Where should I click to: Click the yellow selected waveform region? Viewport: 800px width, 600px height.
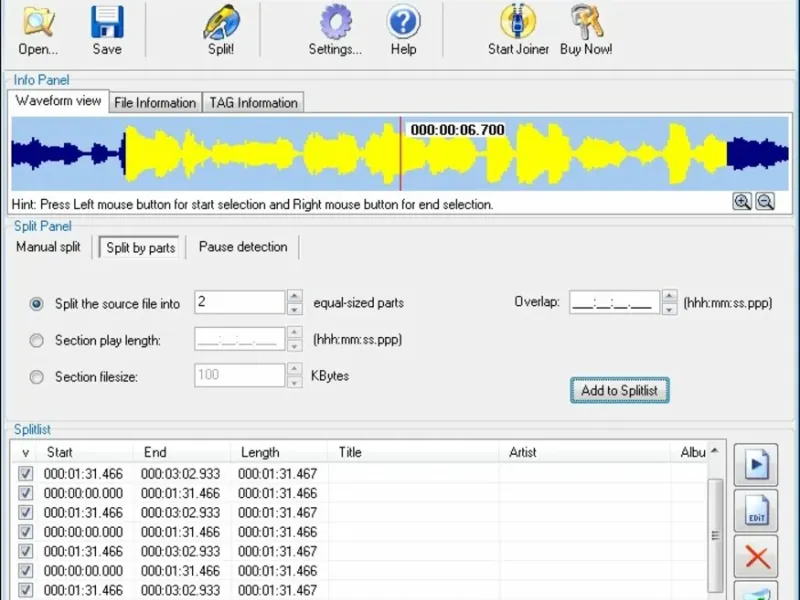pos(426,154)
